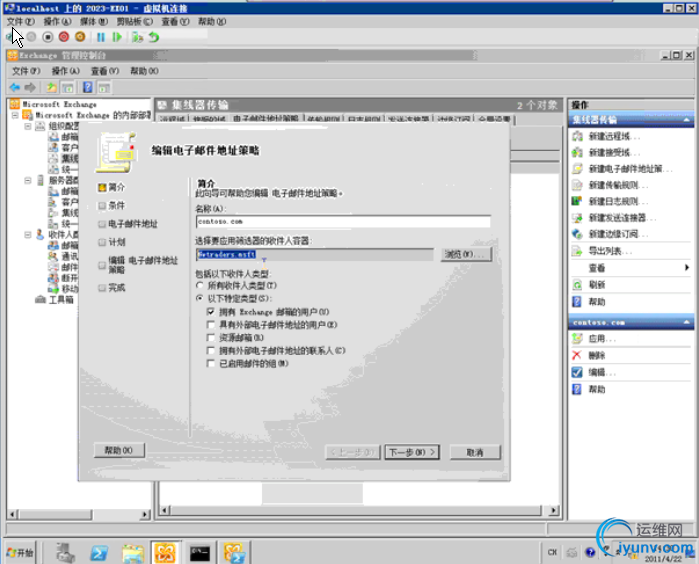
Task: Open the Exchange console Help menu
Action: pyautogui.click(x=144, y=71)
